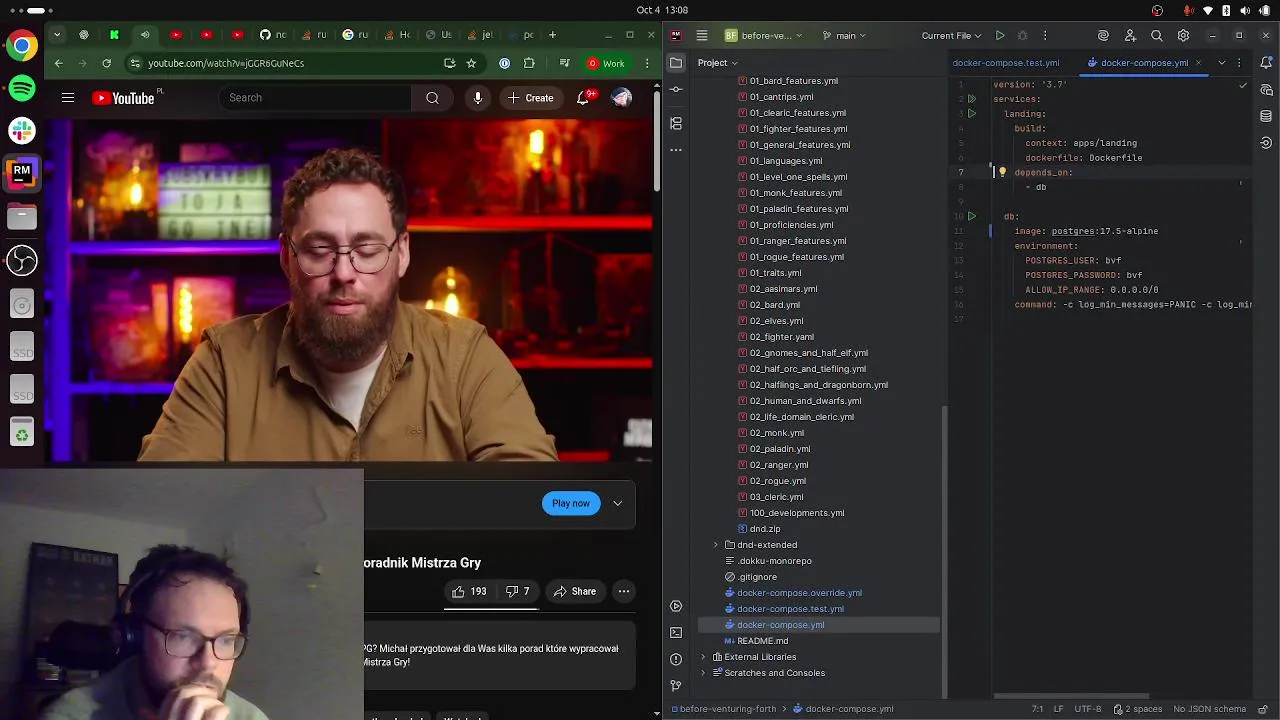1280x720 pixels.
Task: Open the Git tool window icon
Action: coord(676,686)
